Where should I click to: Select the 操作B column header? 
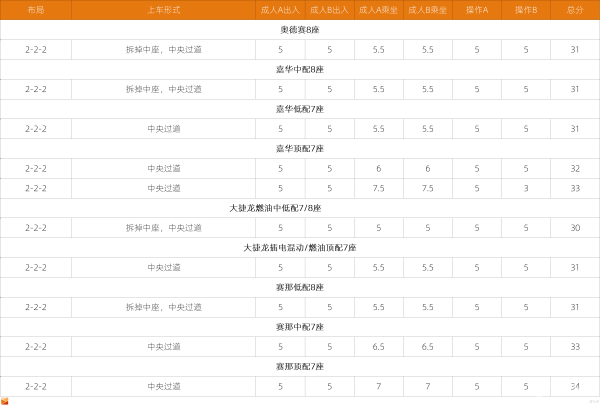(526, 10)
